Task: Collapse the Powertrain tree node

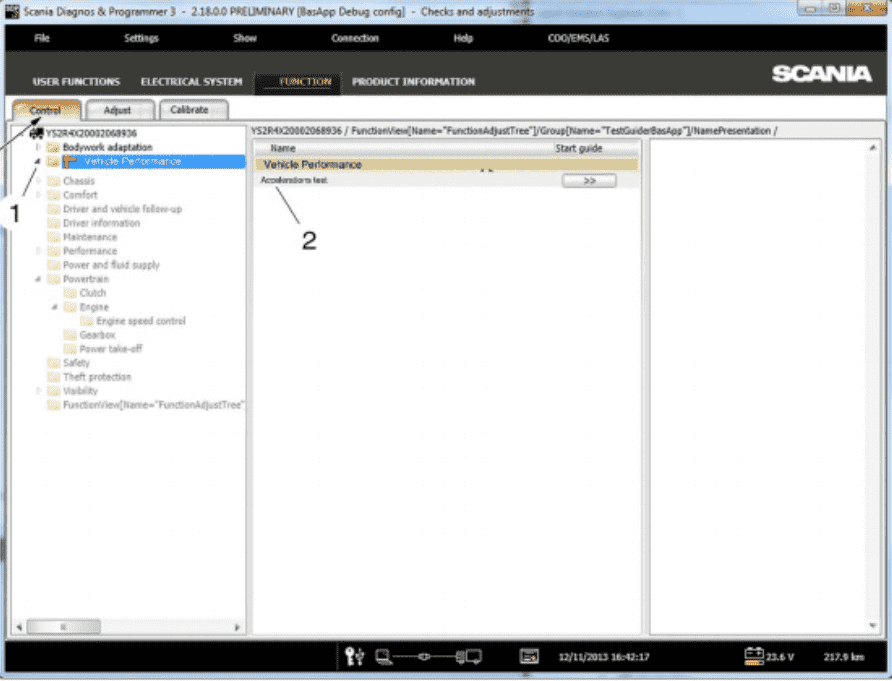Action: coord(39,280)
